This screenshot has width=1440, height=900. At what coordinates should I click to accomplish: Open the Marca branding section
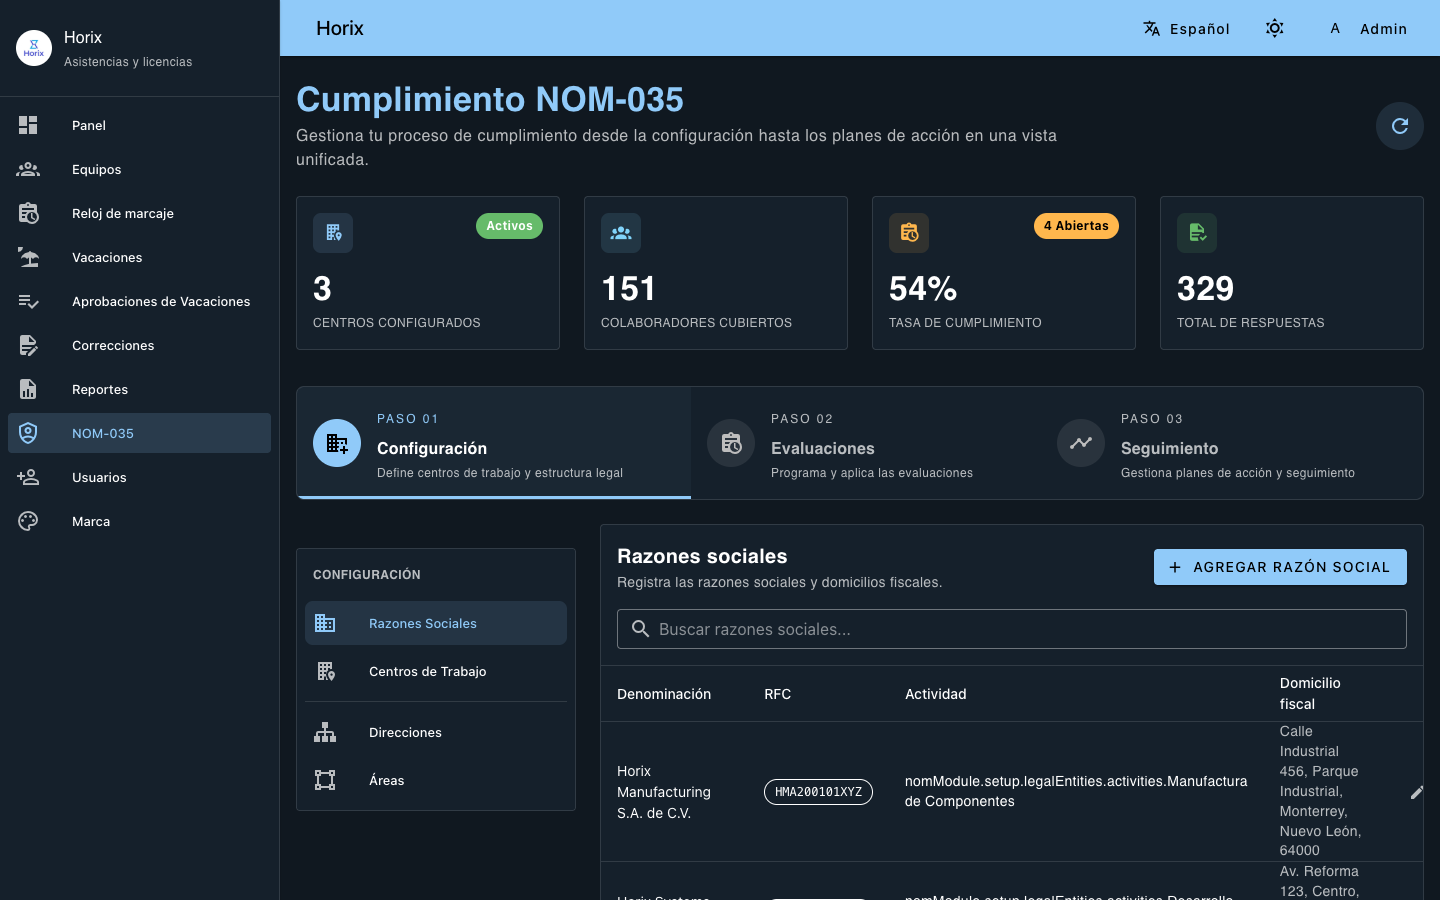click(x=89, y=521)
